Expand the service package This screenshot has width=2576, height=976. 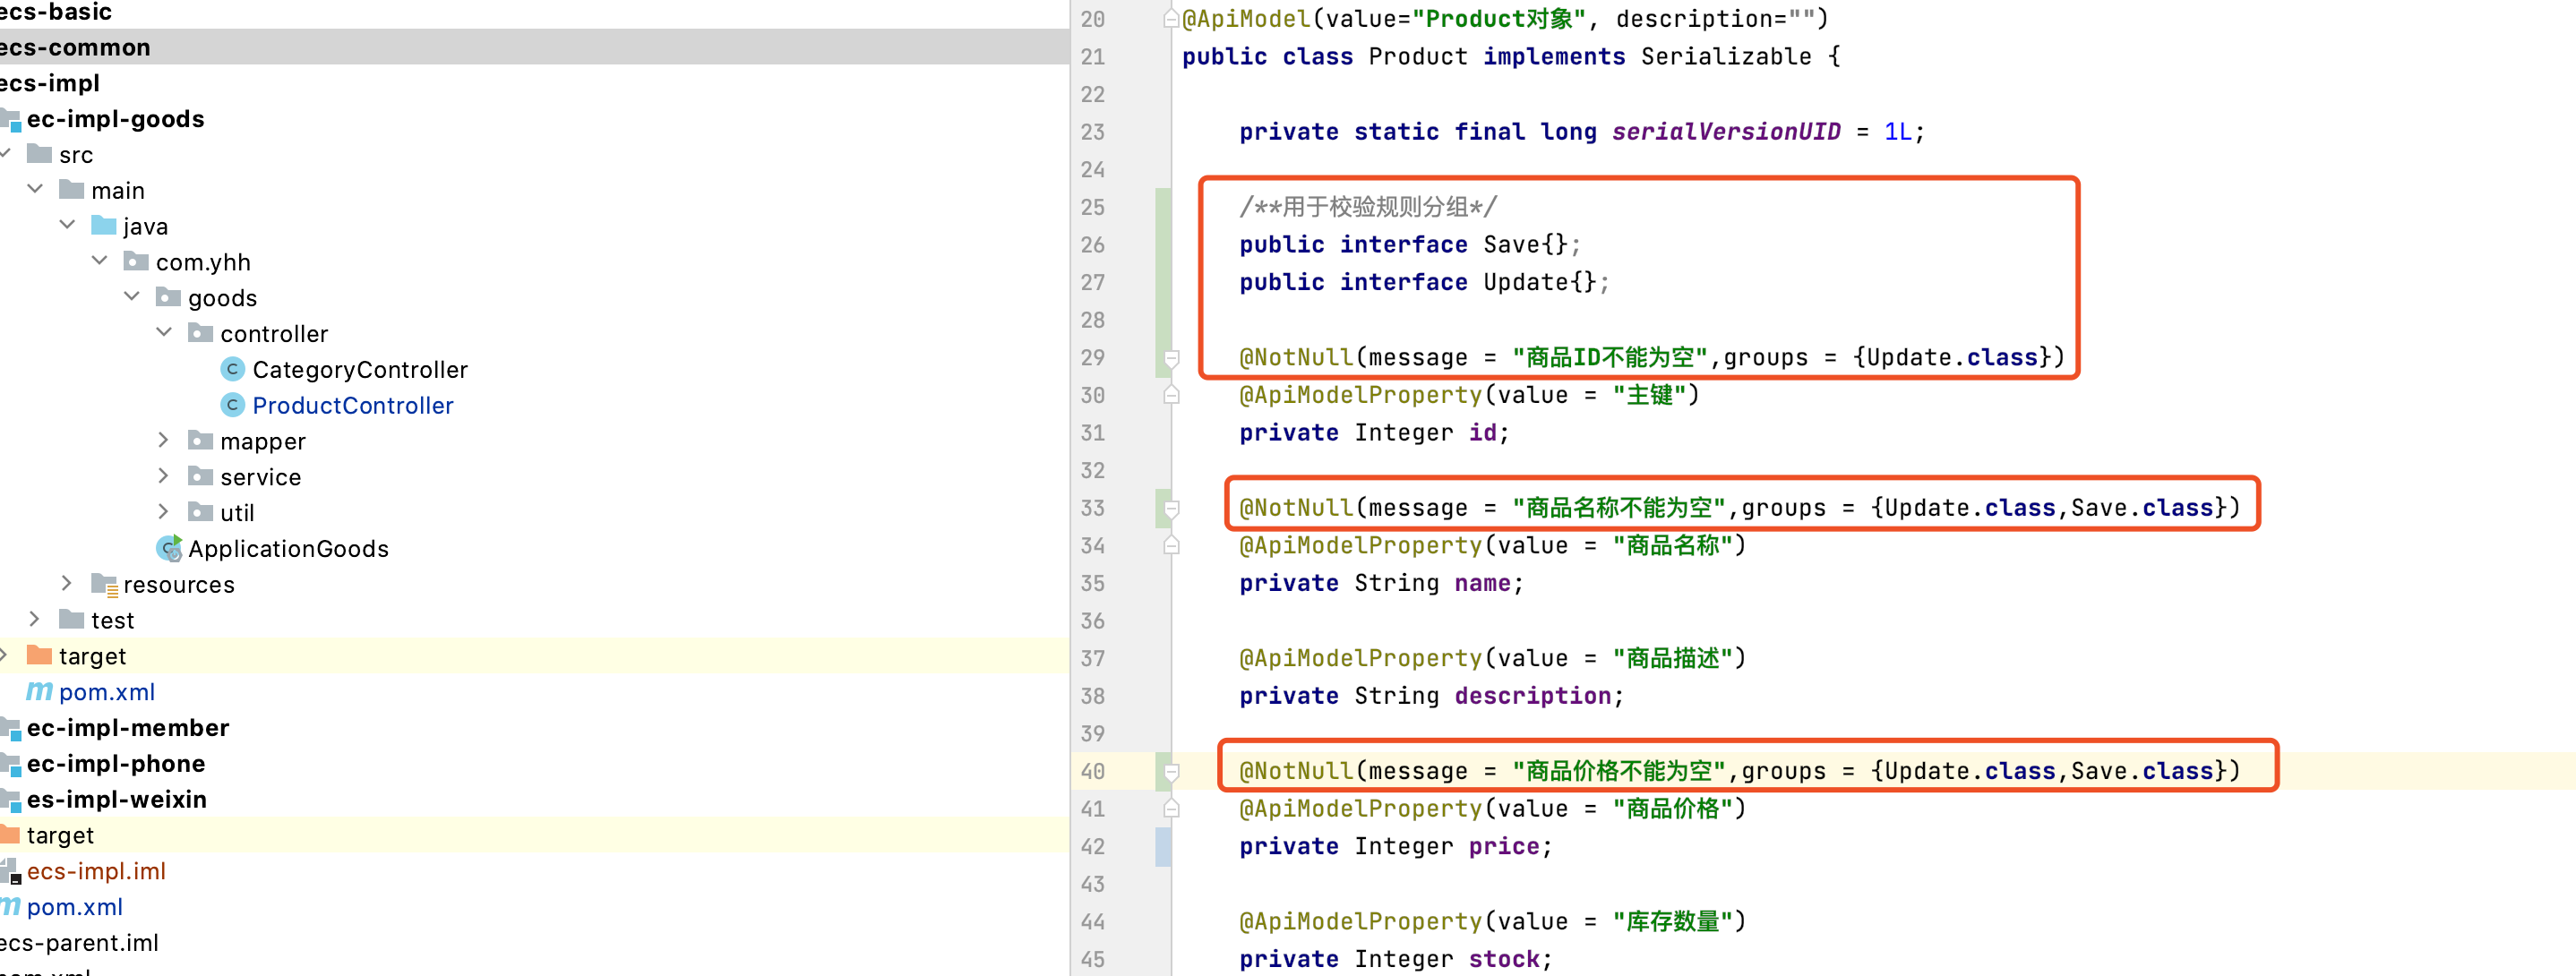163,476
